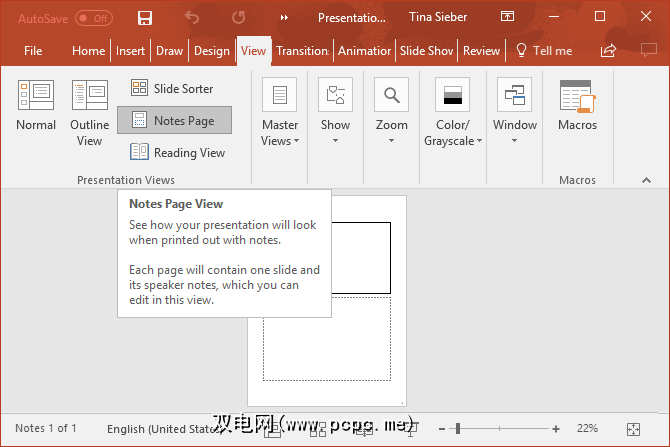Expand the Zoom dropdown in ribbon

[391, 111]
